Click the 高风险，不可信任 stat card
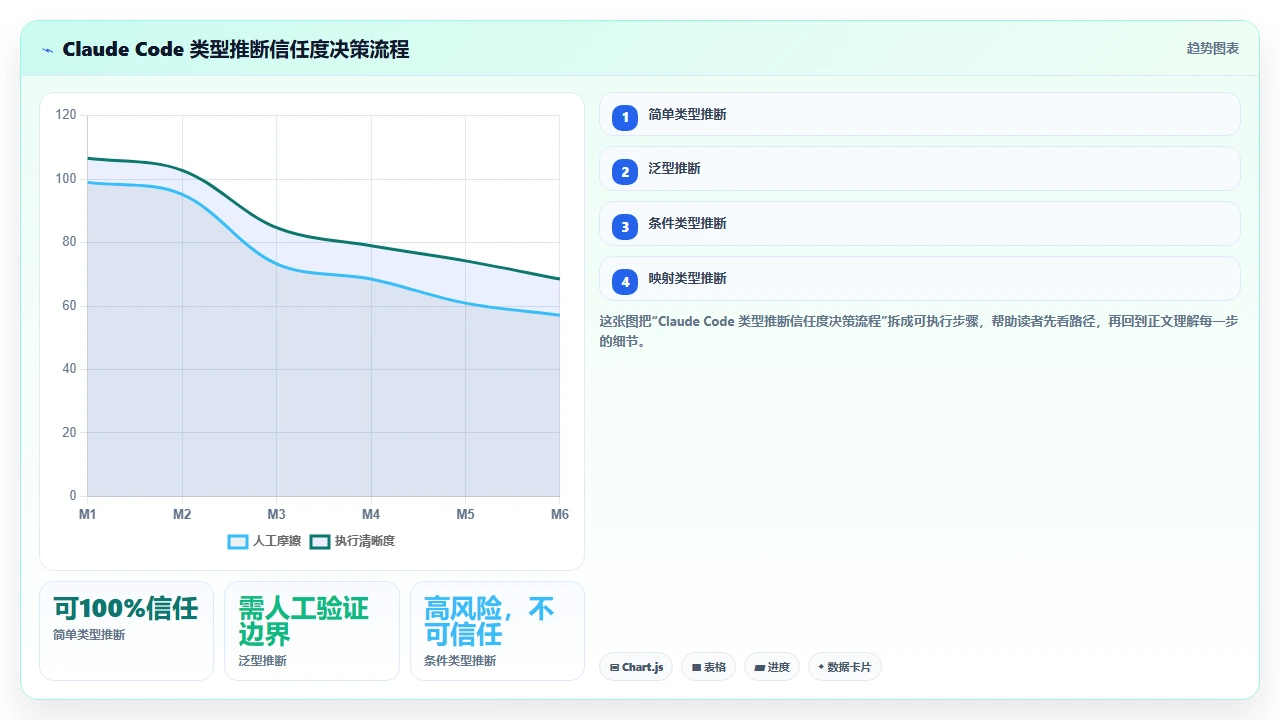Viewport: 1280px width, 720px height. 497,631
